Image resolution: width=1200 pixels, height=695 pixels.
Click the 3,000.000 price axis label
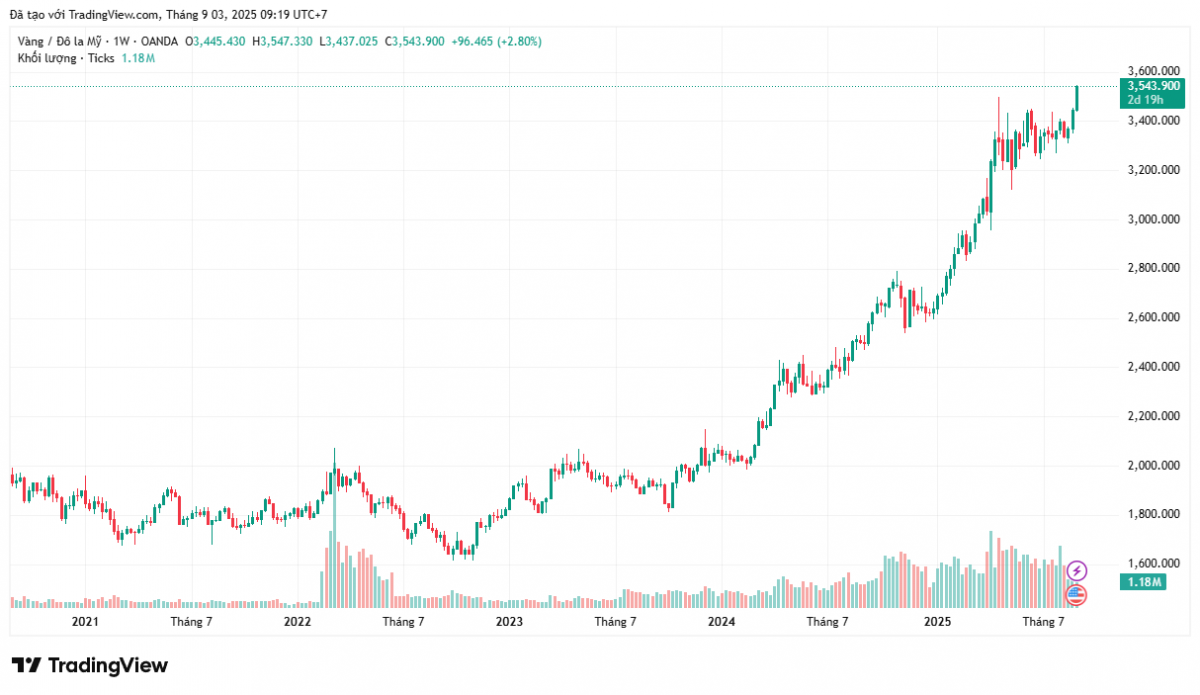[1145, 219]
